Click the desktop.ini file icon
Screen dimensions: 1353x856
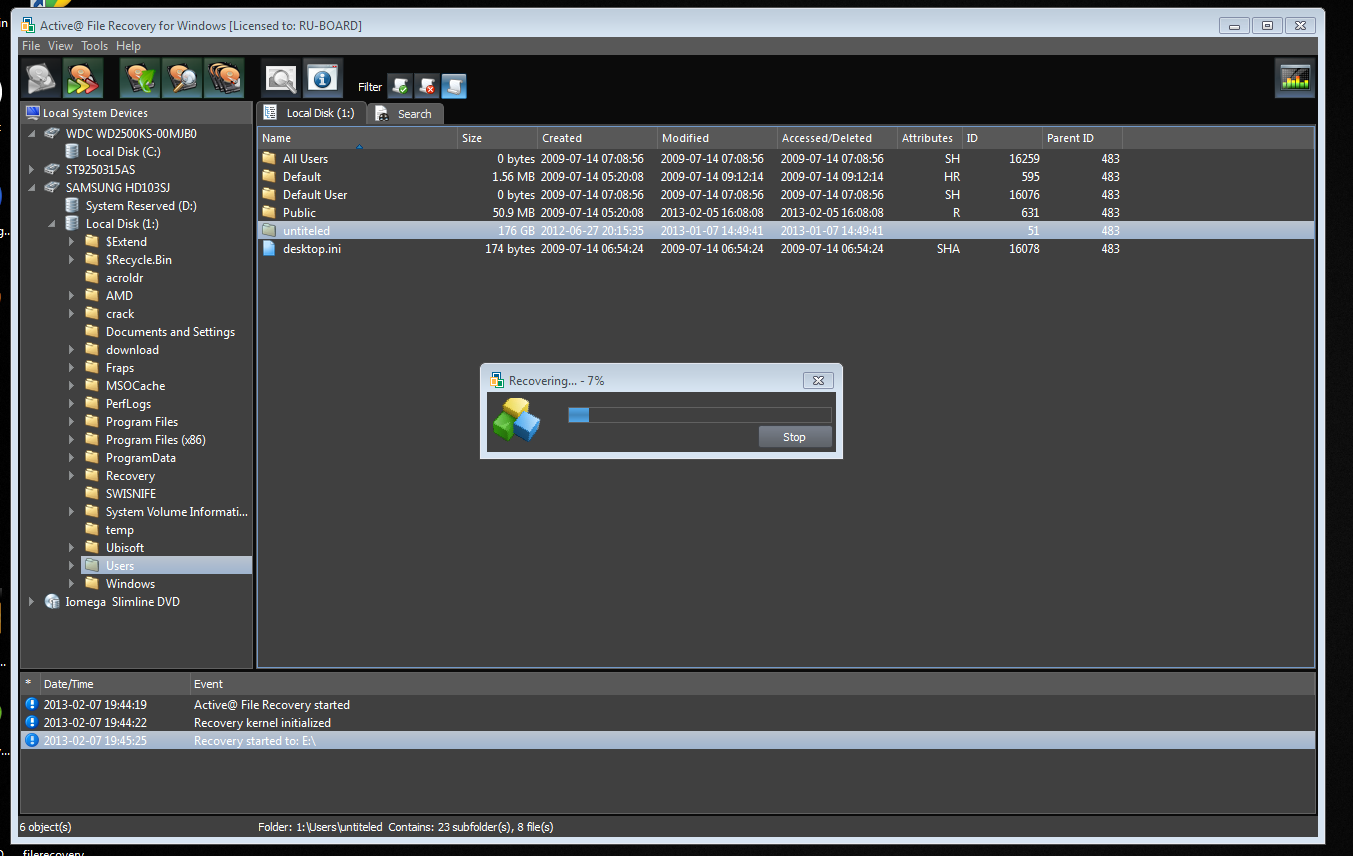[268, 248]
